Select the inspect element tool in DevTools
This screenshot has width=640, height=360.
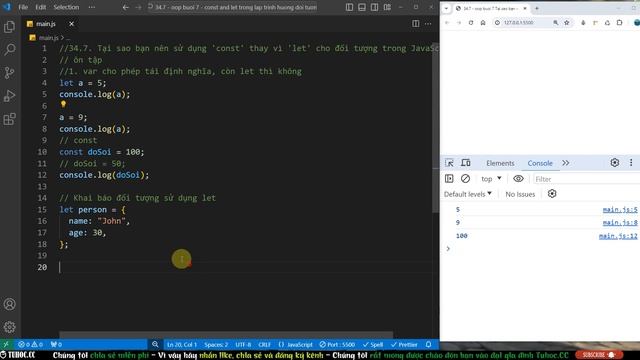(x=449, y=163)
